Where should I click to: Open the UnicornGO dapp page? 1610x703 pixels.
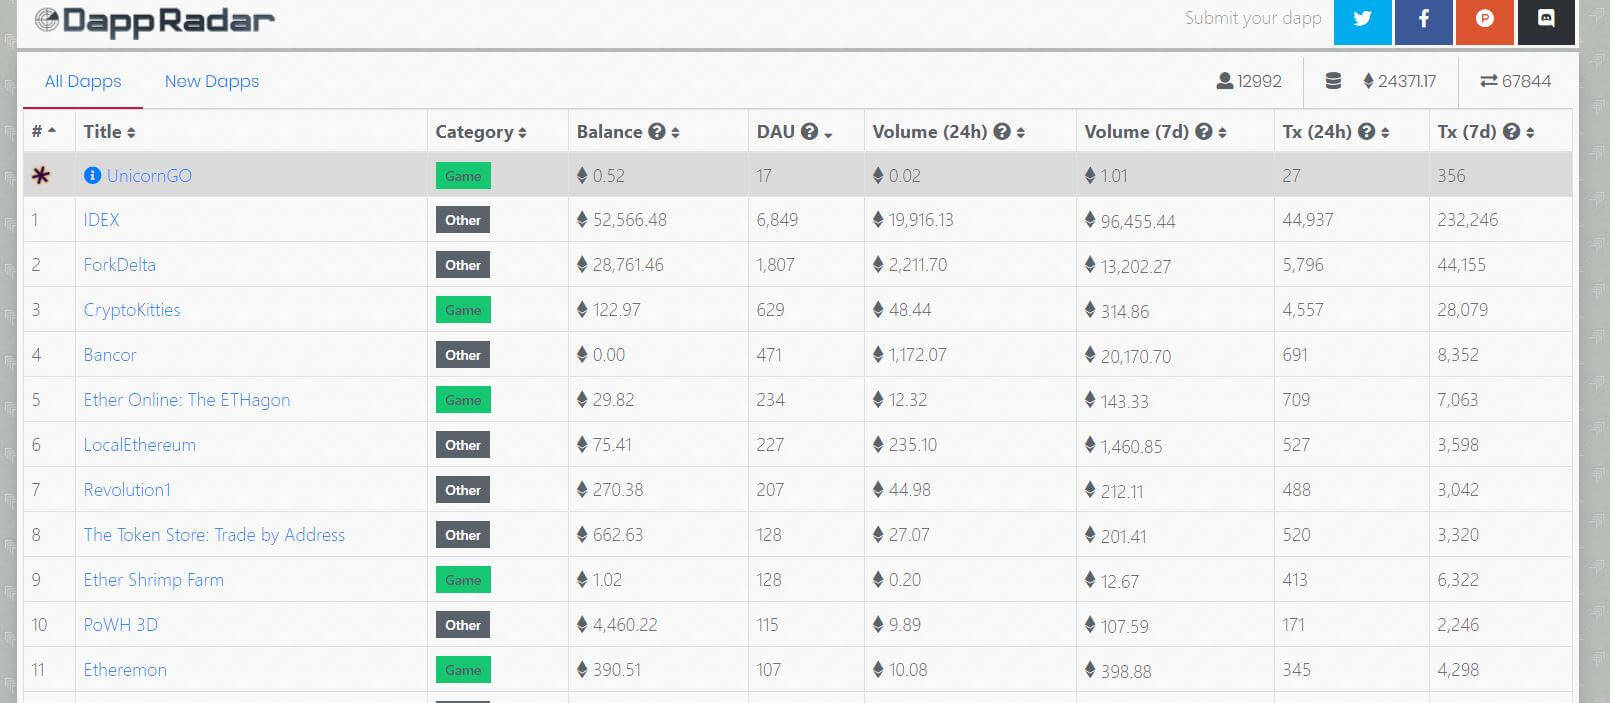149,175
